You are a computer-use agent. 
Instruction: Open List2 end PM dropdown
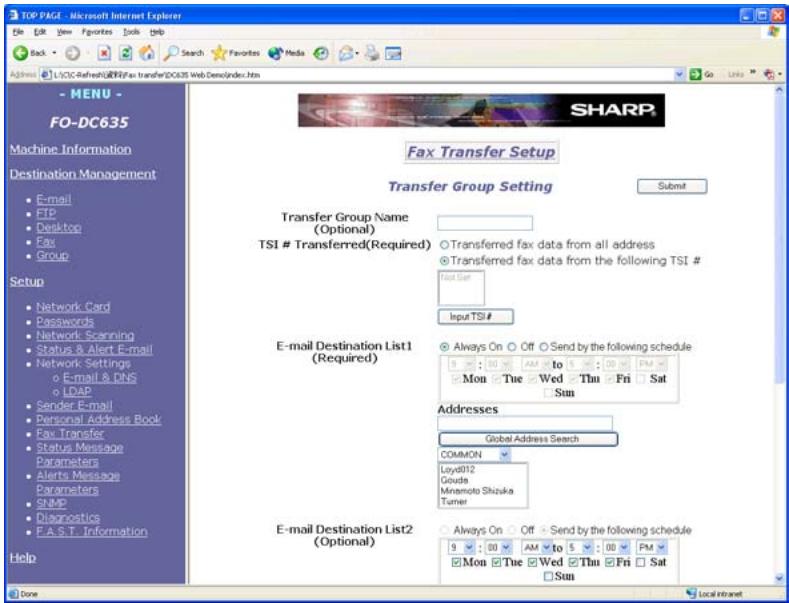point(652,547)
